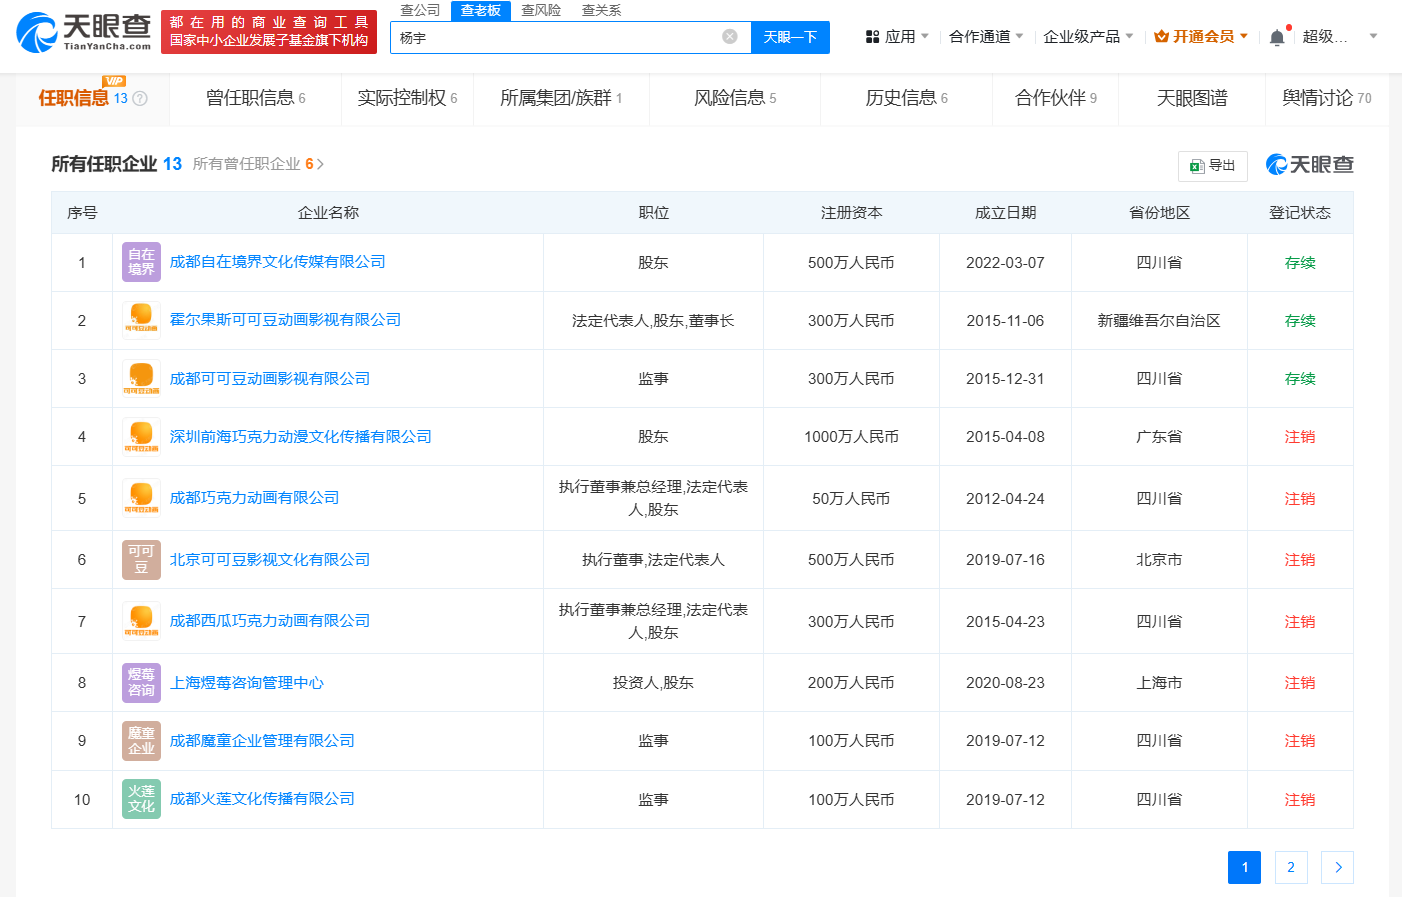Click the 2022-03-07 date cell
This screenshot has width=1402, height=897.
click(1005, 263)
